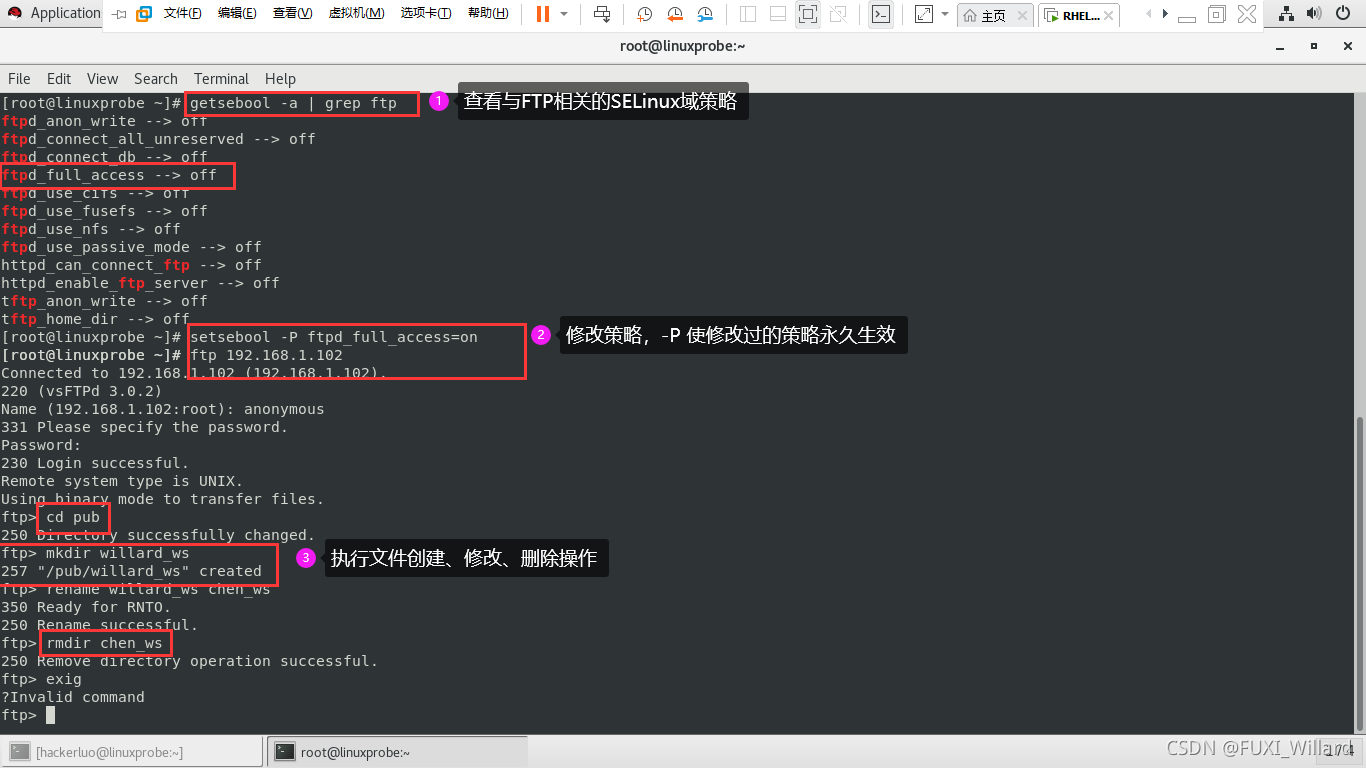Click '230 Login successful.' line
The image size is (1366, 768).
[x=95, y=463]
